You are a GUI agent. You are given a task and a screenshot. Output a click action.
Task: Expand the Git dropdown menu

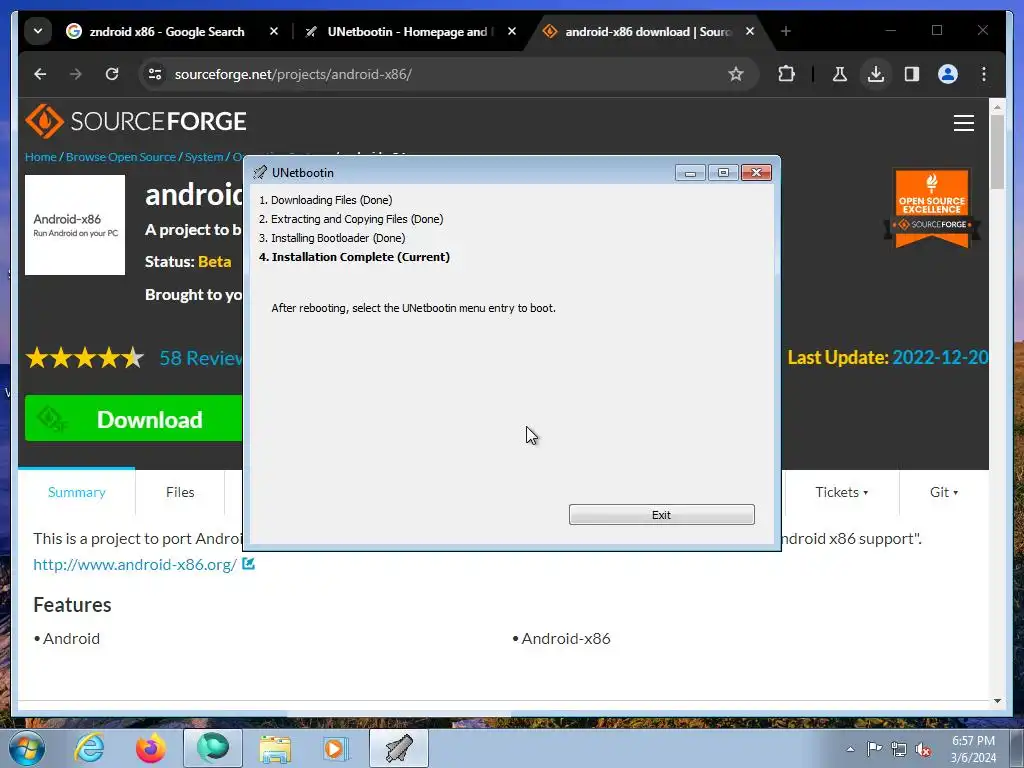(x=944, y=492)
